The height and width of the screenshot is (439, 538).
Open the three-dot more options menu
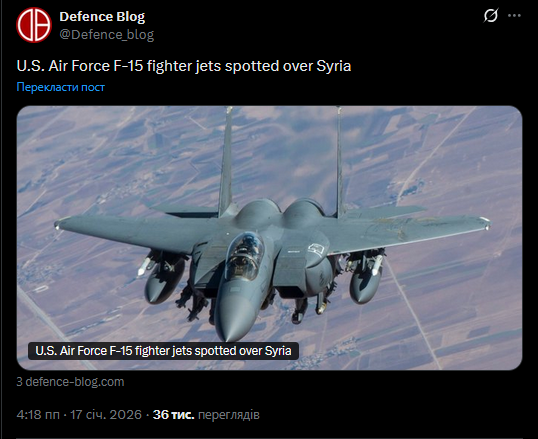[514, 15]
